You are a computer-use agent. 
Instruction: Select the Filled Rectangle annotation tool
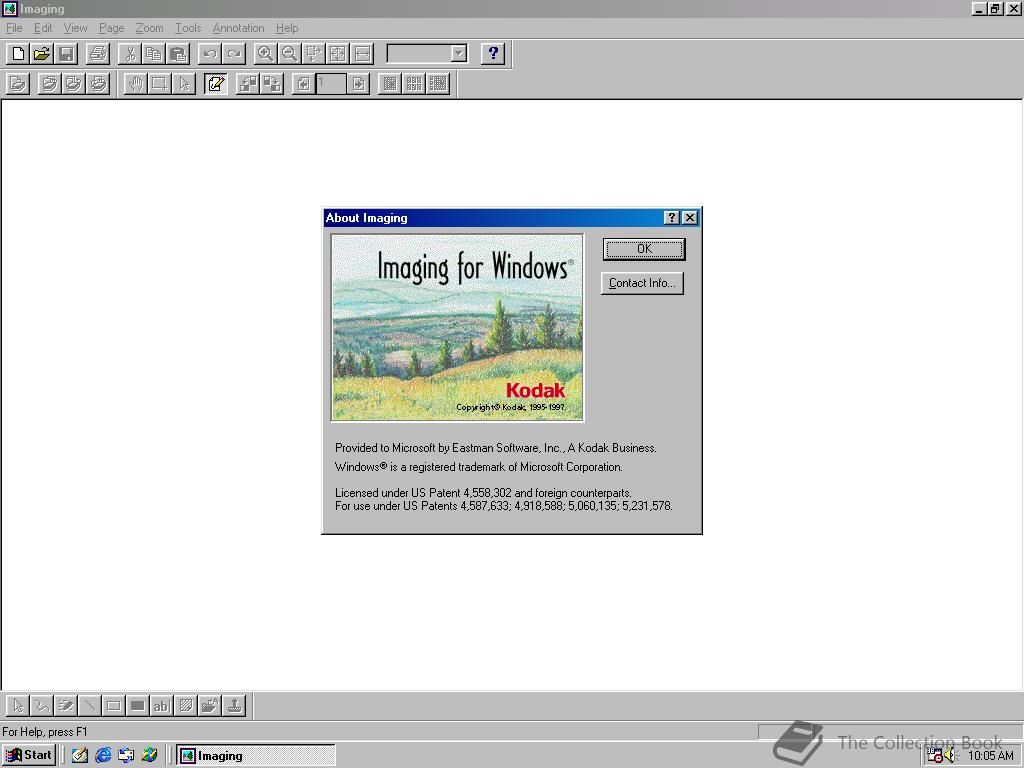[x=138, y=706]
